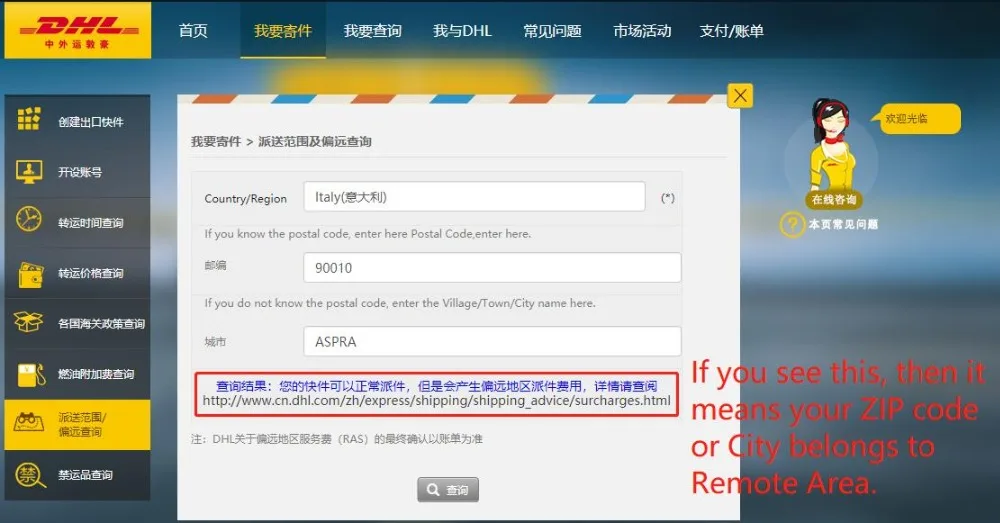
Task: Click the 城市 field label
Action: tap(216, 342)
